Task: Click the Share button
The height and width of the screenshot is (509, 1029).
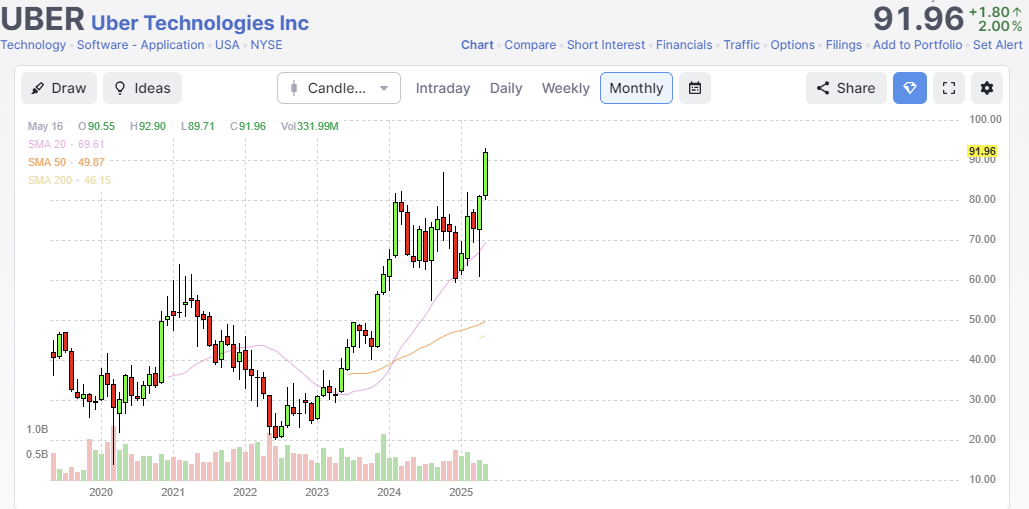Action: point(846,88)
